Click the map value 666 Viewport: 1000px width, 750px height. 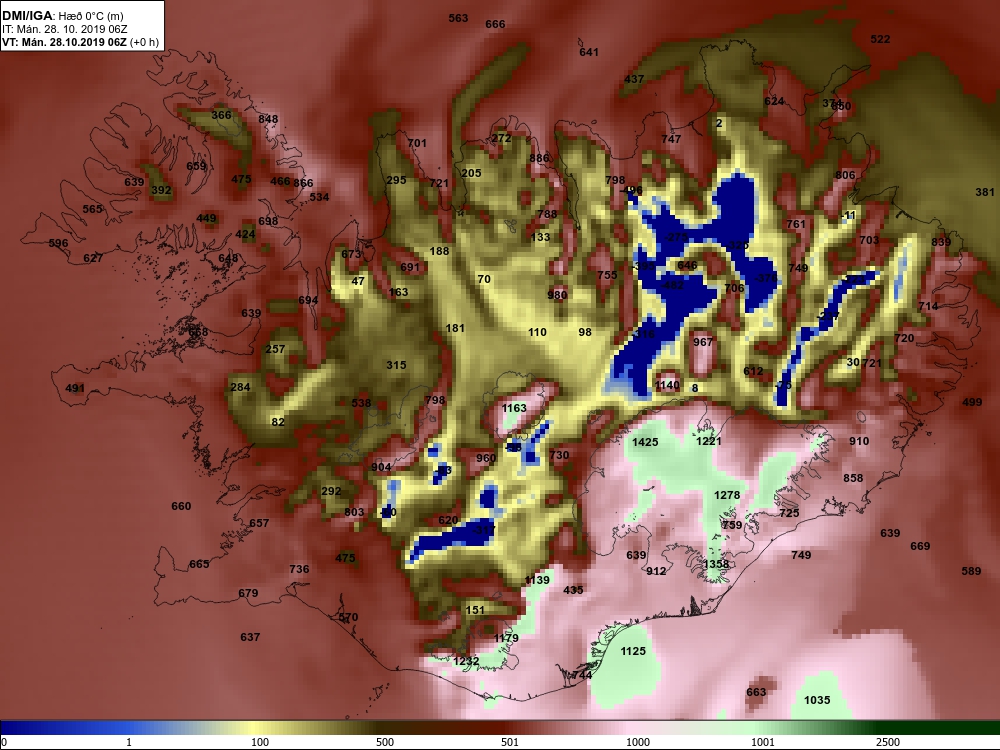pyautogui.click(x=495, y=24)
